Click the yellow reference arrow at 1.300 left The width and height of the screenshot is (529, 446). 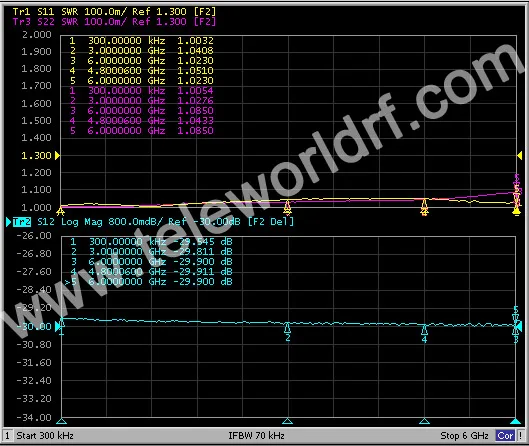click(x=57, y=155)
